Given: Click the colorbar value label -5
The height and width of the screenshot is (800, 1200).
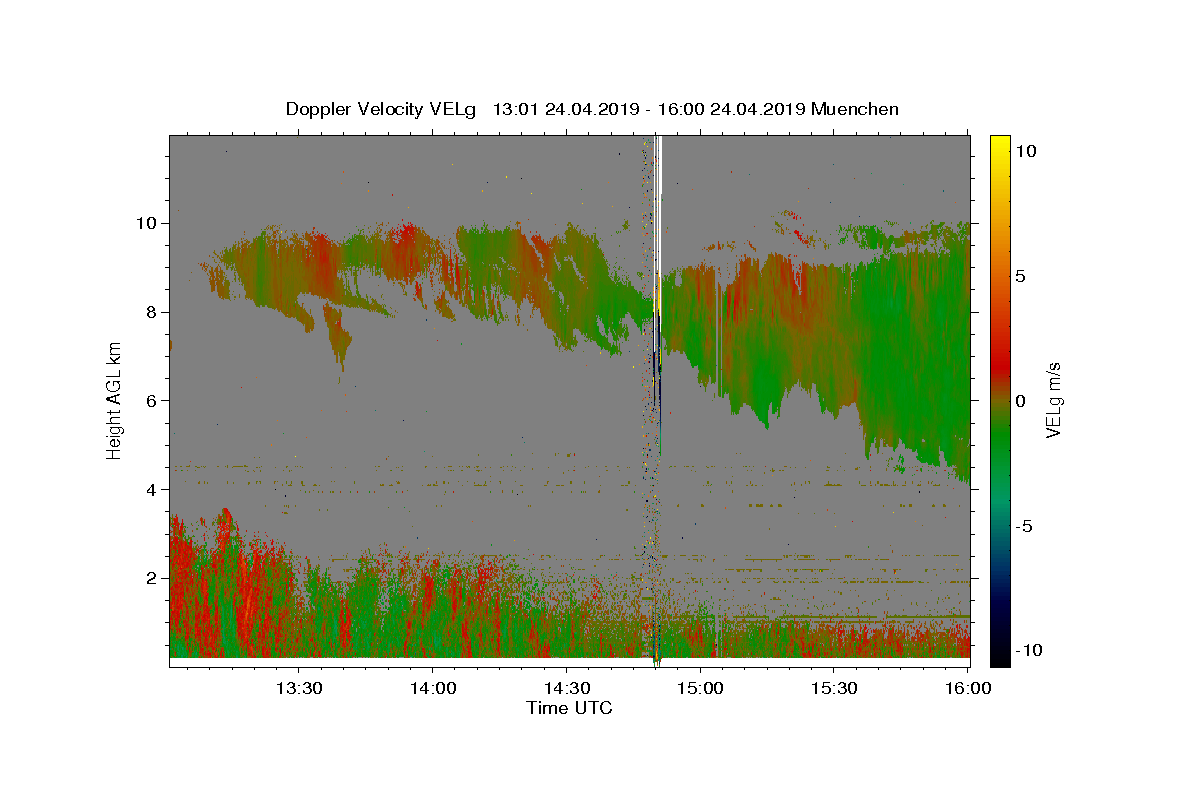Looking at the screenshot, I should tap(1026, 526).
